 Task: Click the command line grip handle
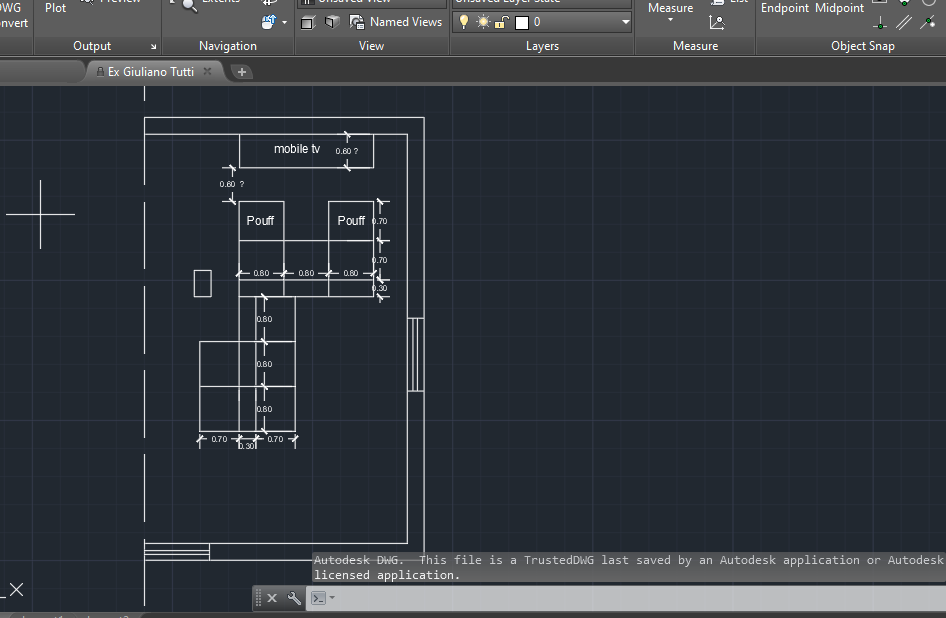click(x=258, y=598)
